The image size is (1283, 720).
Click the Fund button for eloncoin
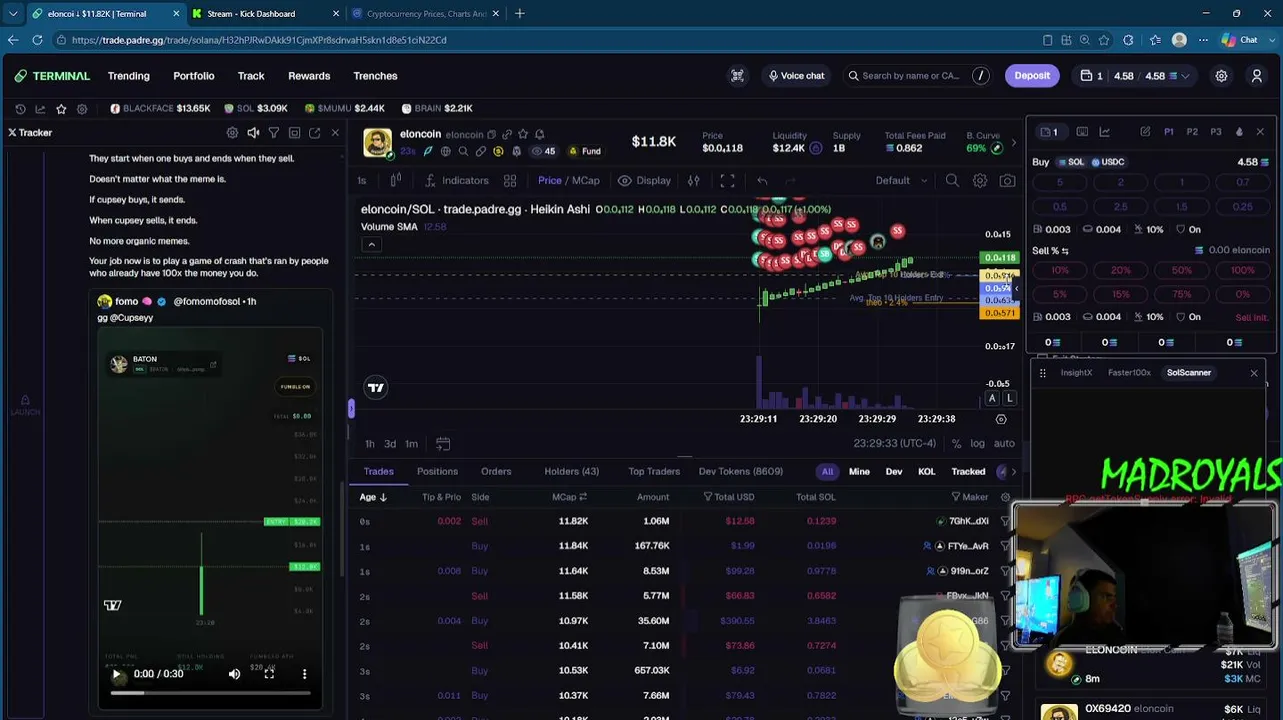pyautogui.click(x=585, y=151)
